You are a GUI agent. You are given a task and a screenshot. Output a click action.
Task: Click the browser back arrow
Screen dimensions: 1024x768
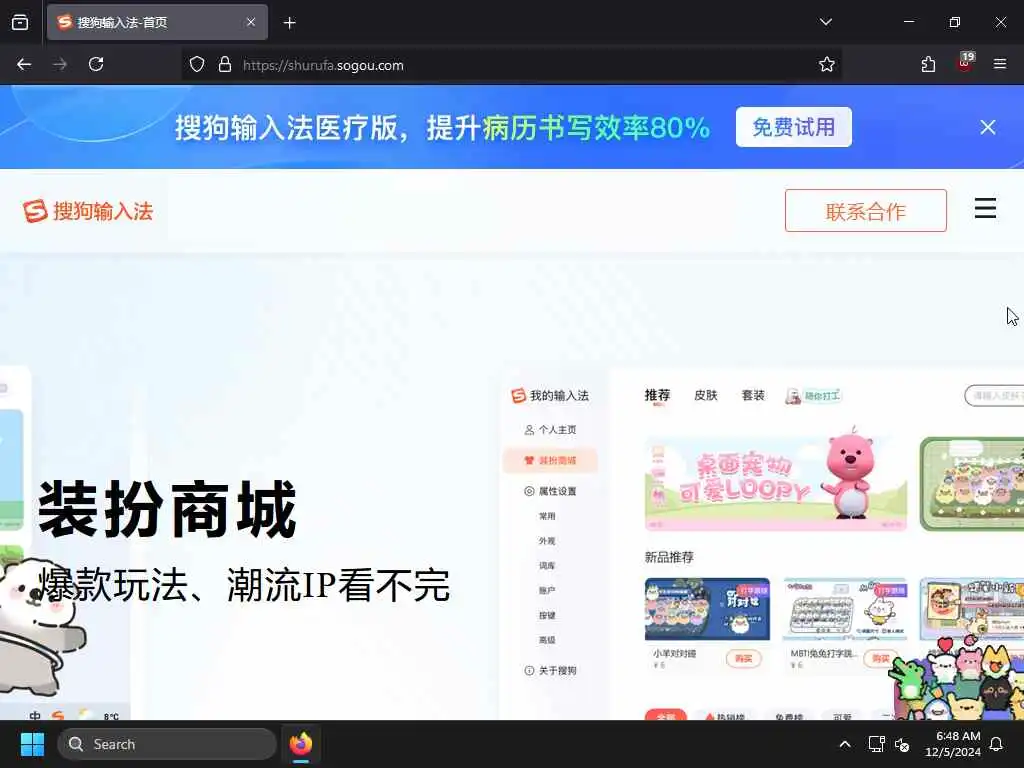pos(24,65)
